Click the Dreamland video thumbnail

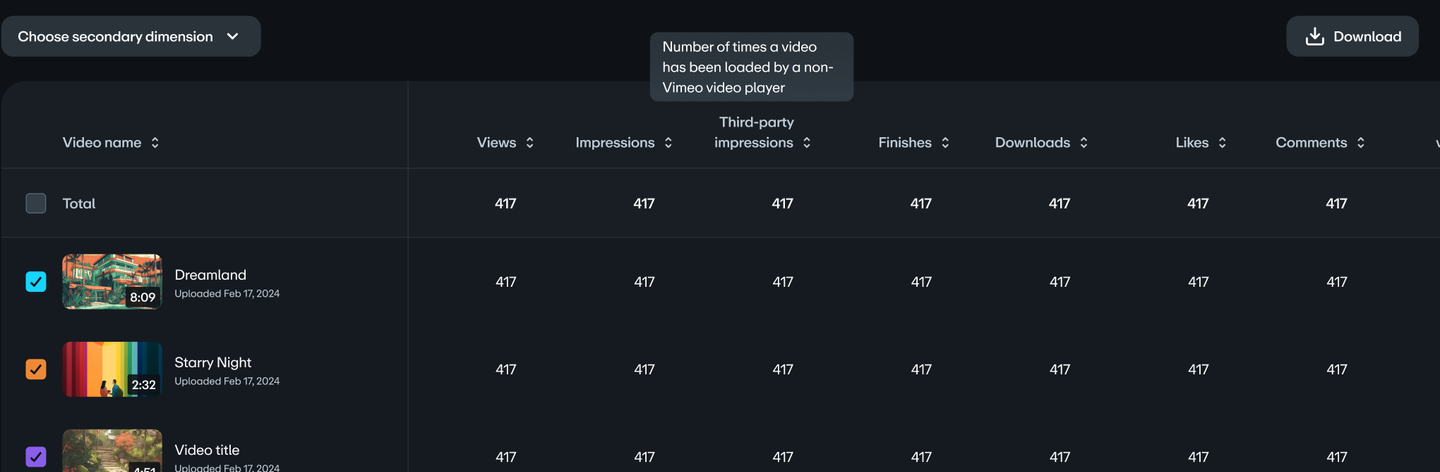pos(112,282)
